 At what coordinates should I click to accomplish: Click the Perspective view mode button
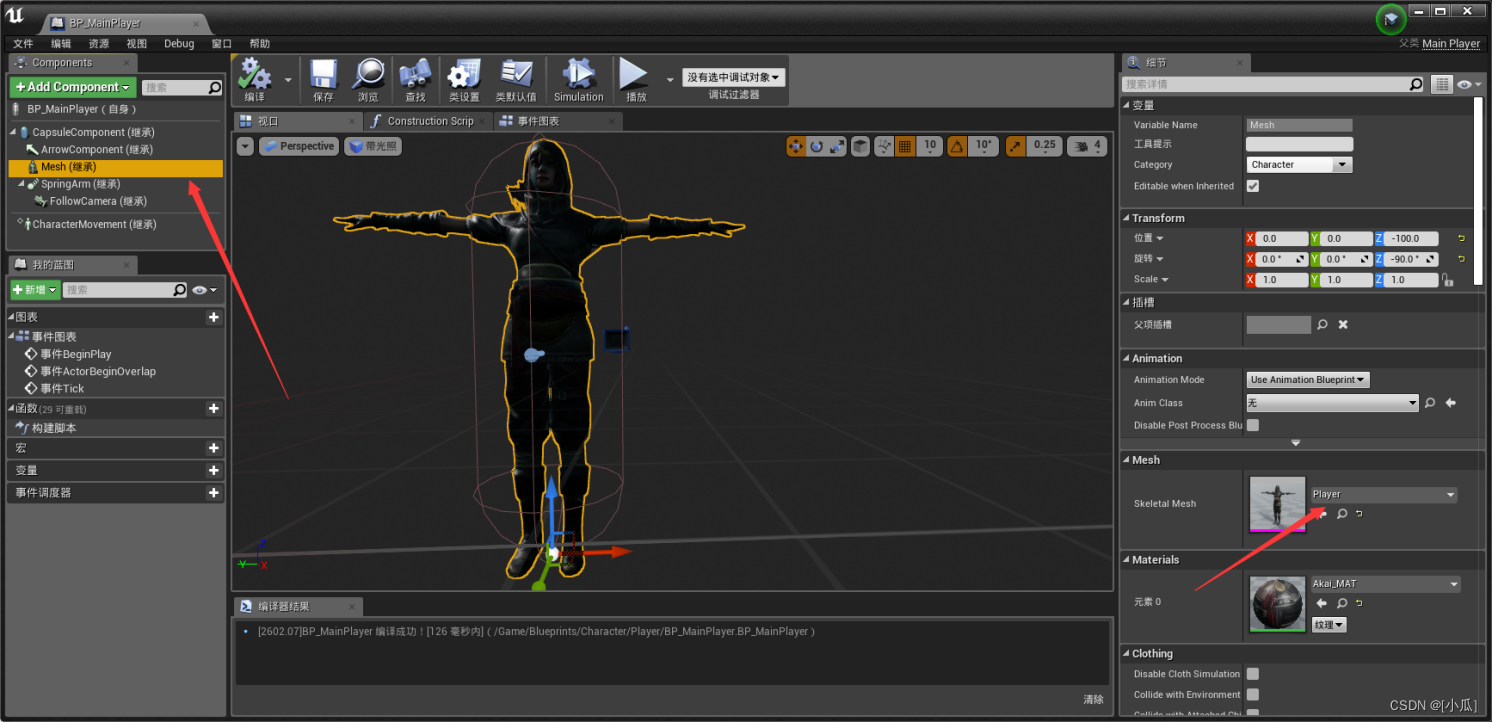coord(299,146)
